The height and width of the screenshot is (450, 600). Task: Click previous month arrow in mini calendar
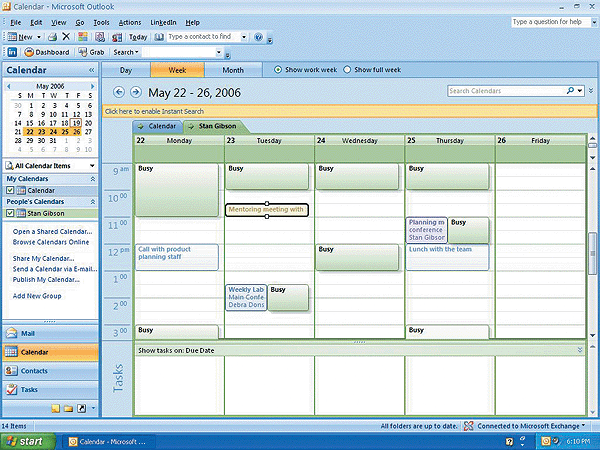coord(9,86)
